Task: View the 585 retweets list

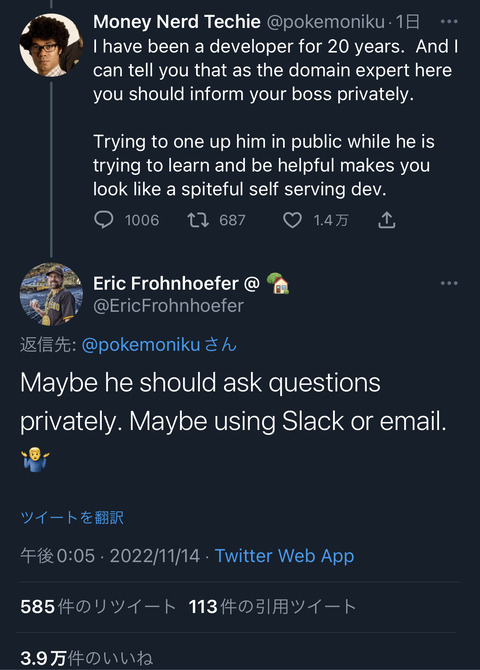Action: pyautogui.click(x=98, y=607)
